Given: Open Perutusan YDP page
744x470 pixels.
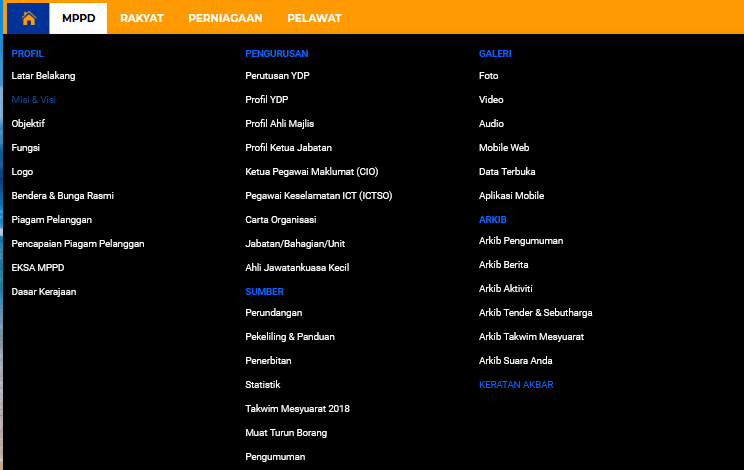Looking at the screenshot, I should (277, 76).
